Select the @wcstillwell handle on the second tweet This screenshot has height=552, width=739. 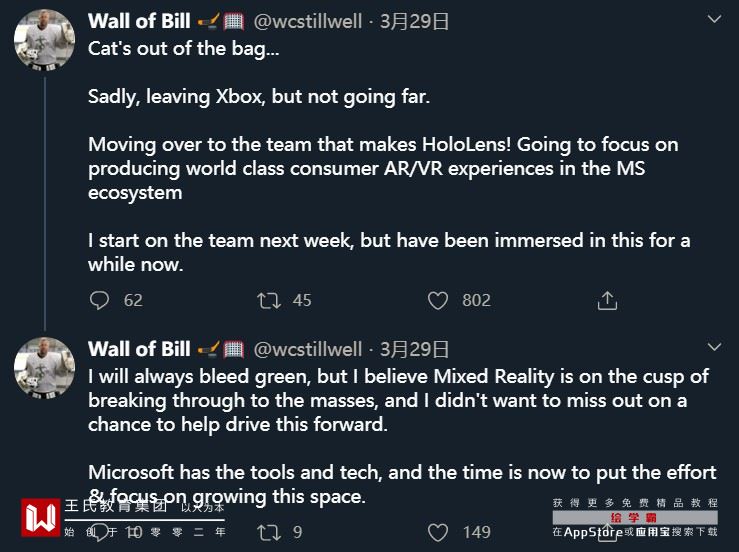point(308,349)
